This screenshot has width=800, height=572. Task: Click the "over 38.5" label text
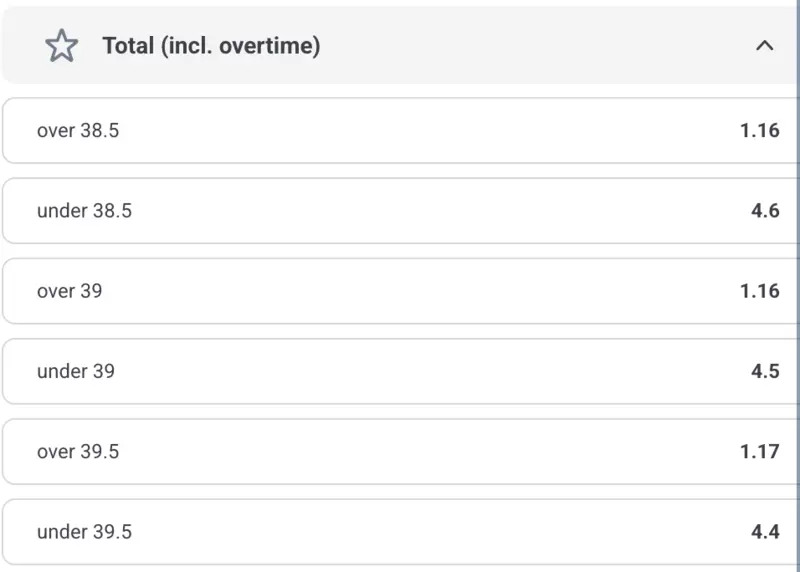(x=78, y=130)
